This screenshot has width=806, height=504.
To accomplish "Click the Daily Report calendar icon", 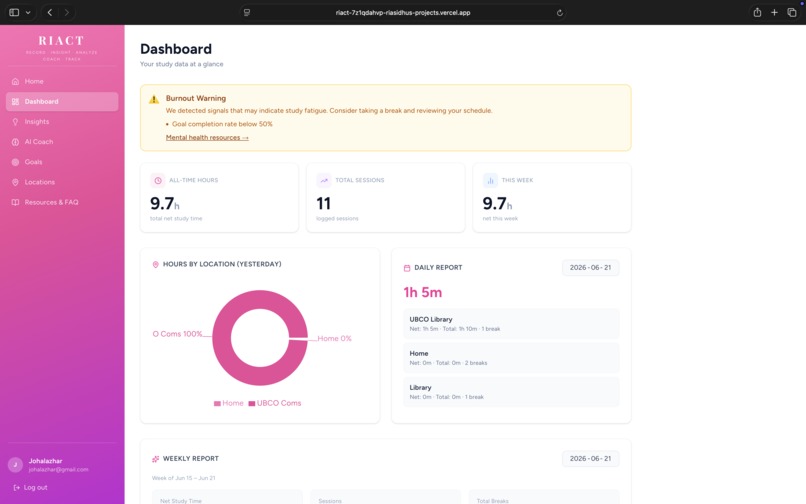I will point(407,268).
